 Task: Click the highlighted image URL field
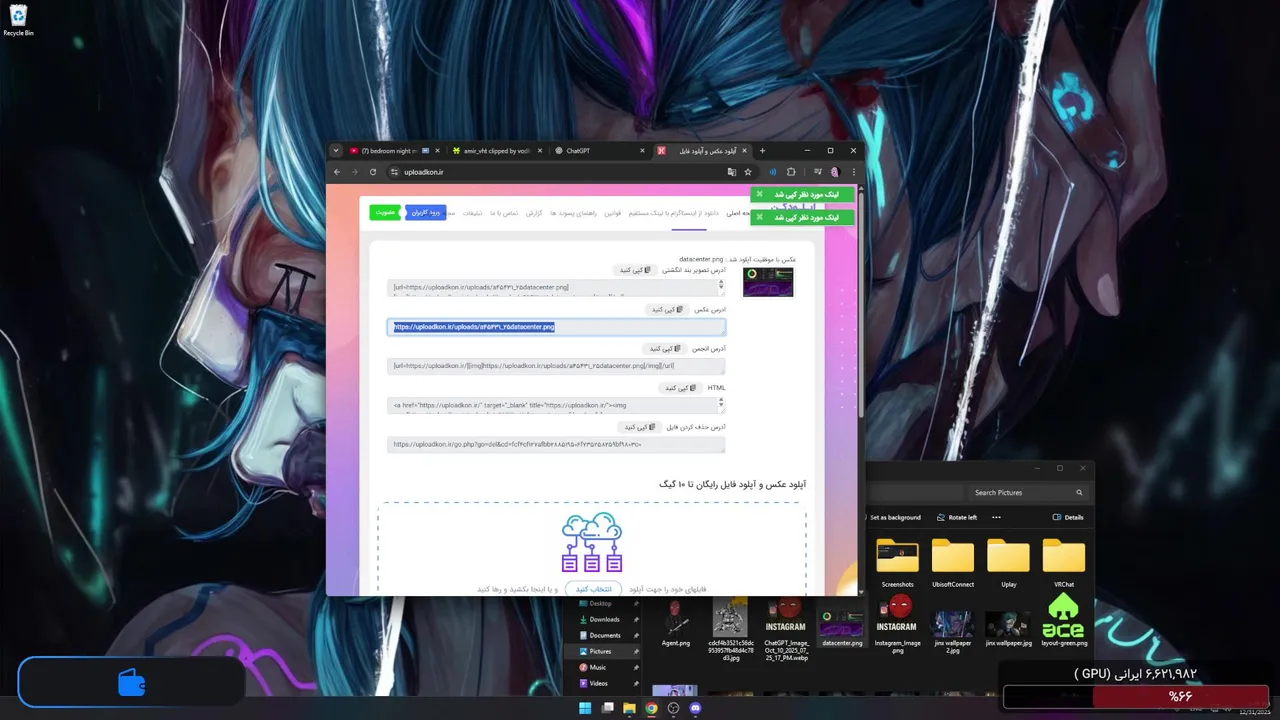556,327
